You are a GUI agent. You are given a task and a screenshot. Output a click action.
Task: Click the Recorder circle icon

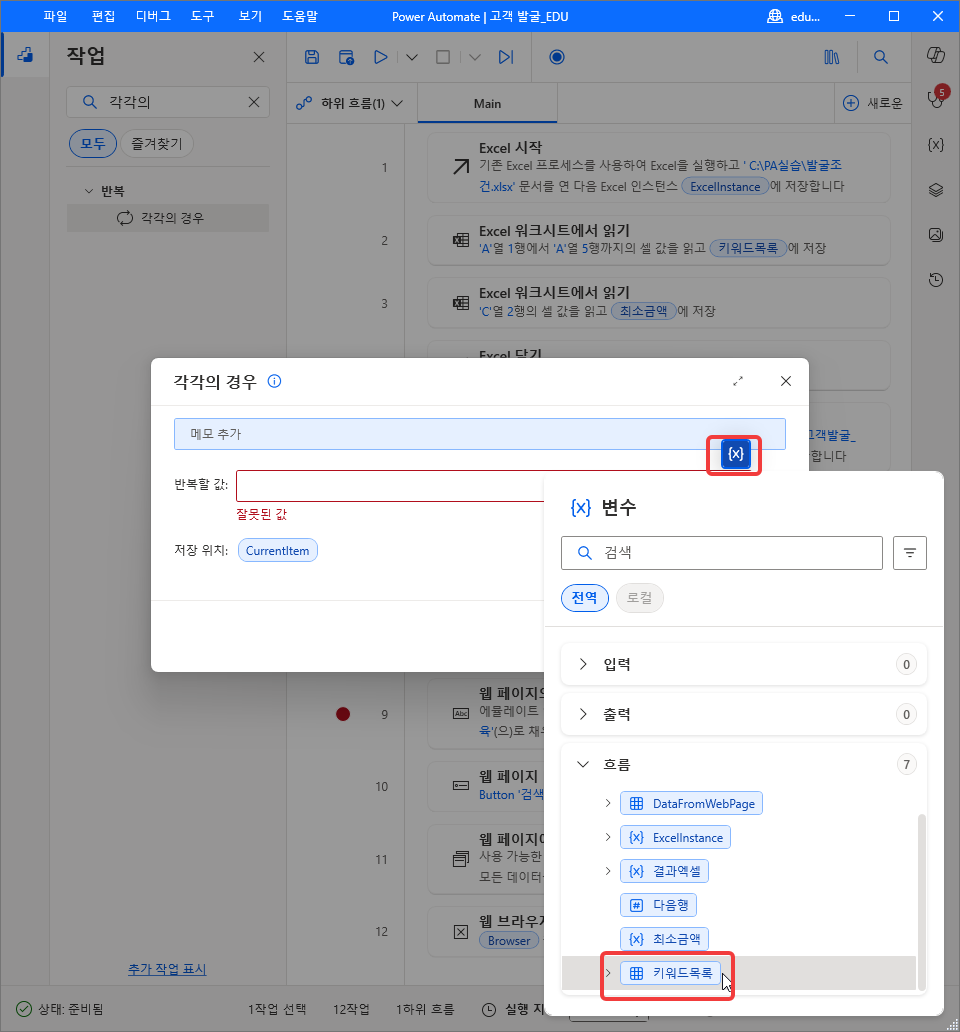557,57
